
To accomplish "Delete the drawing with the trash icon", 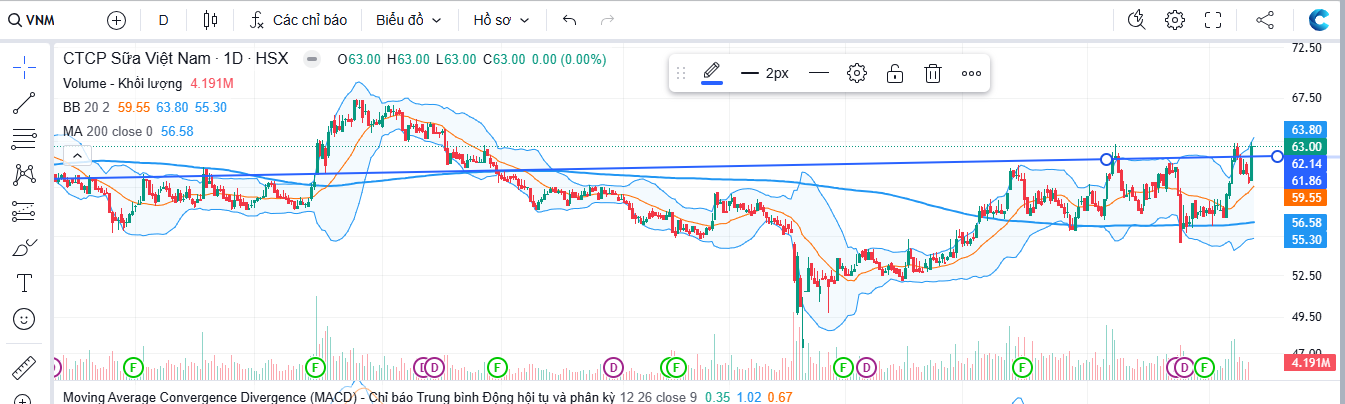I will 933,73.
